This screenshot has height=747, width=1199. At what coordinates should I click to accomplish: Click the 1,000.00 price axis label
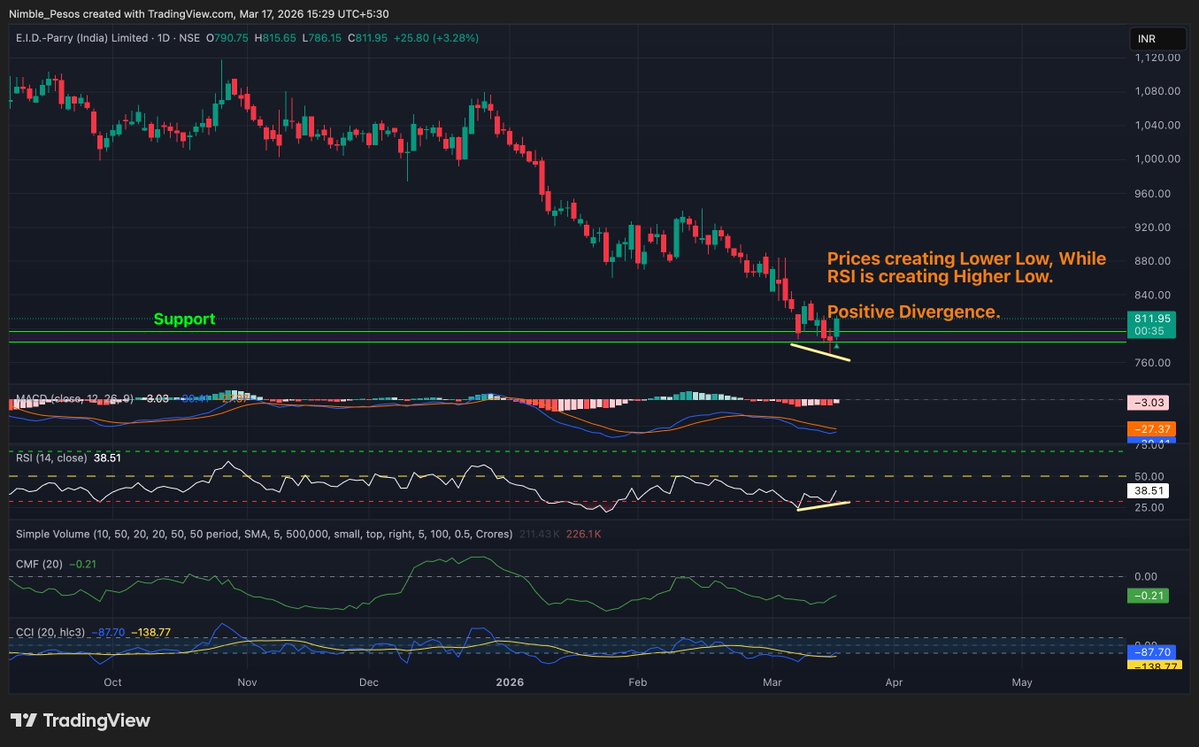[1157, 158]
